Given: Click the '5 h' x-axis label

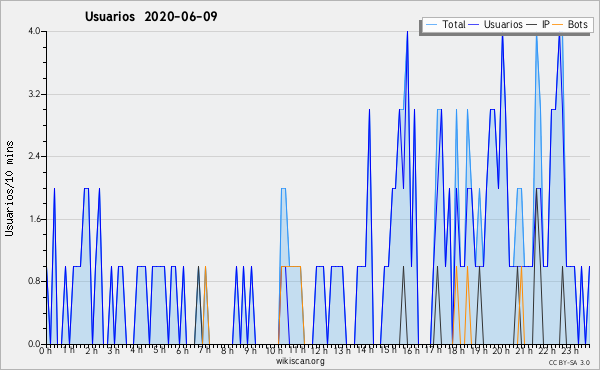Looking at the screenshot, I should [x=159, y=350].
